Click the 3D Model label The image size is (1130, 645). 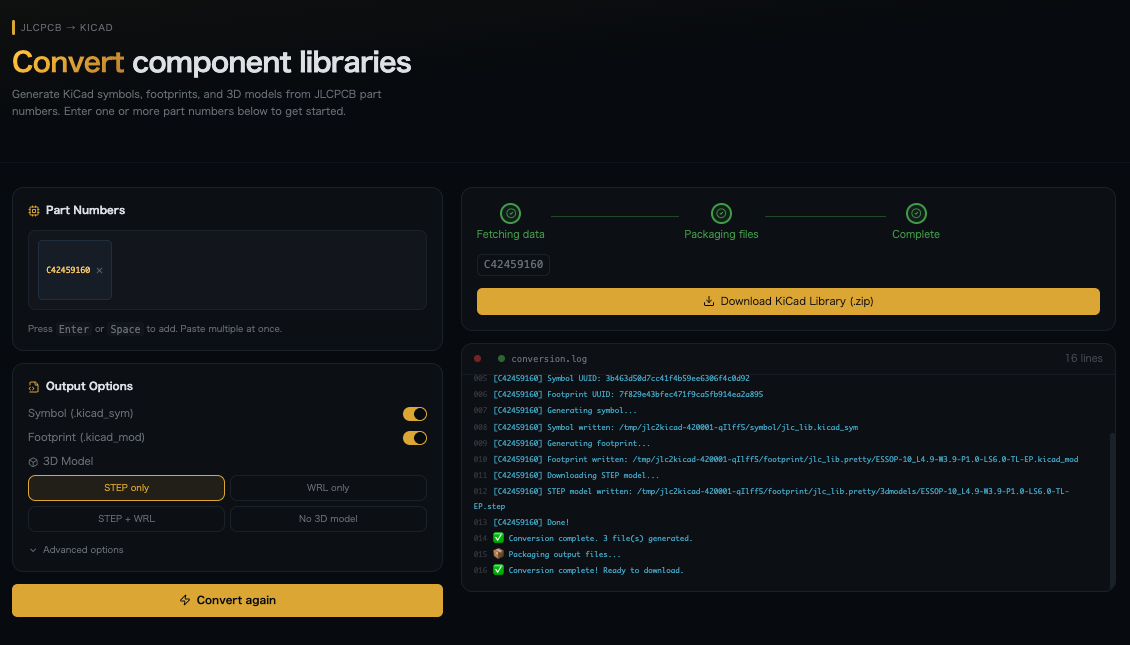[x=68, y=461]
